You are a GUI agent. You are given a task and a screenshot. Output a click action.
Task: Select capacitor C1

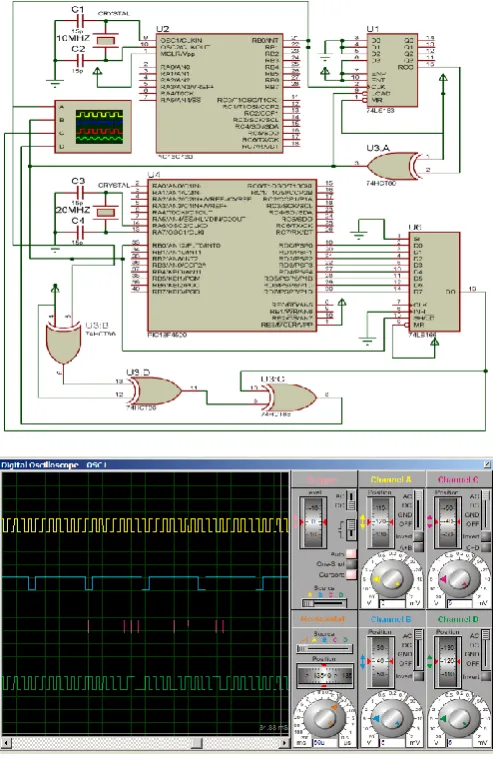pyautogui.click(x=80, y=20)
